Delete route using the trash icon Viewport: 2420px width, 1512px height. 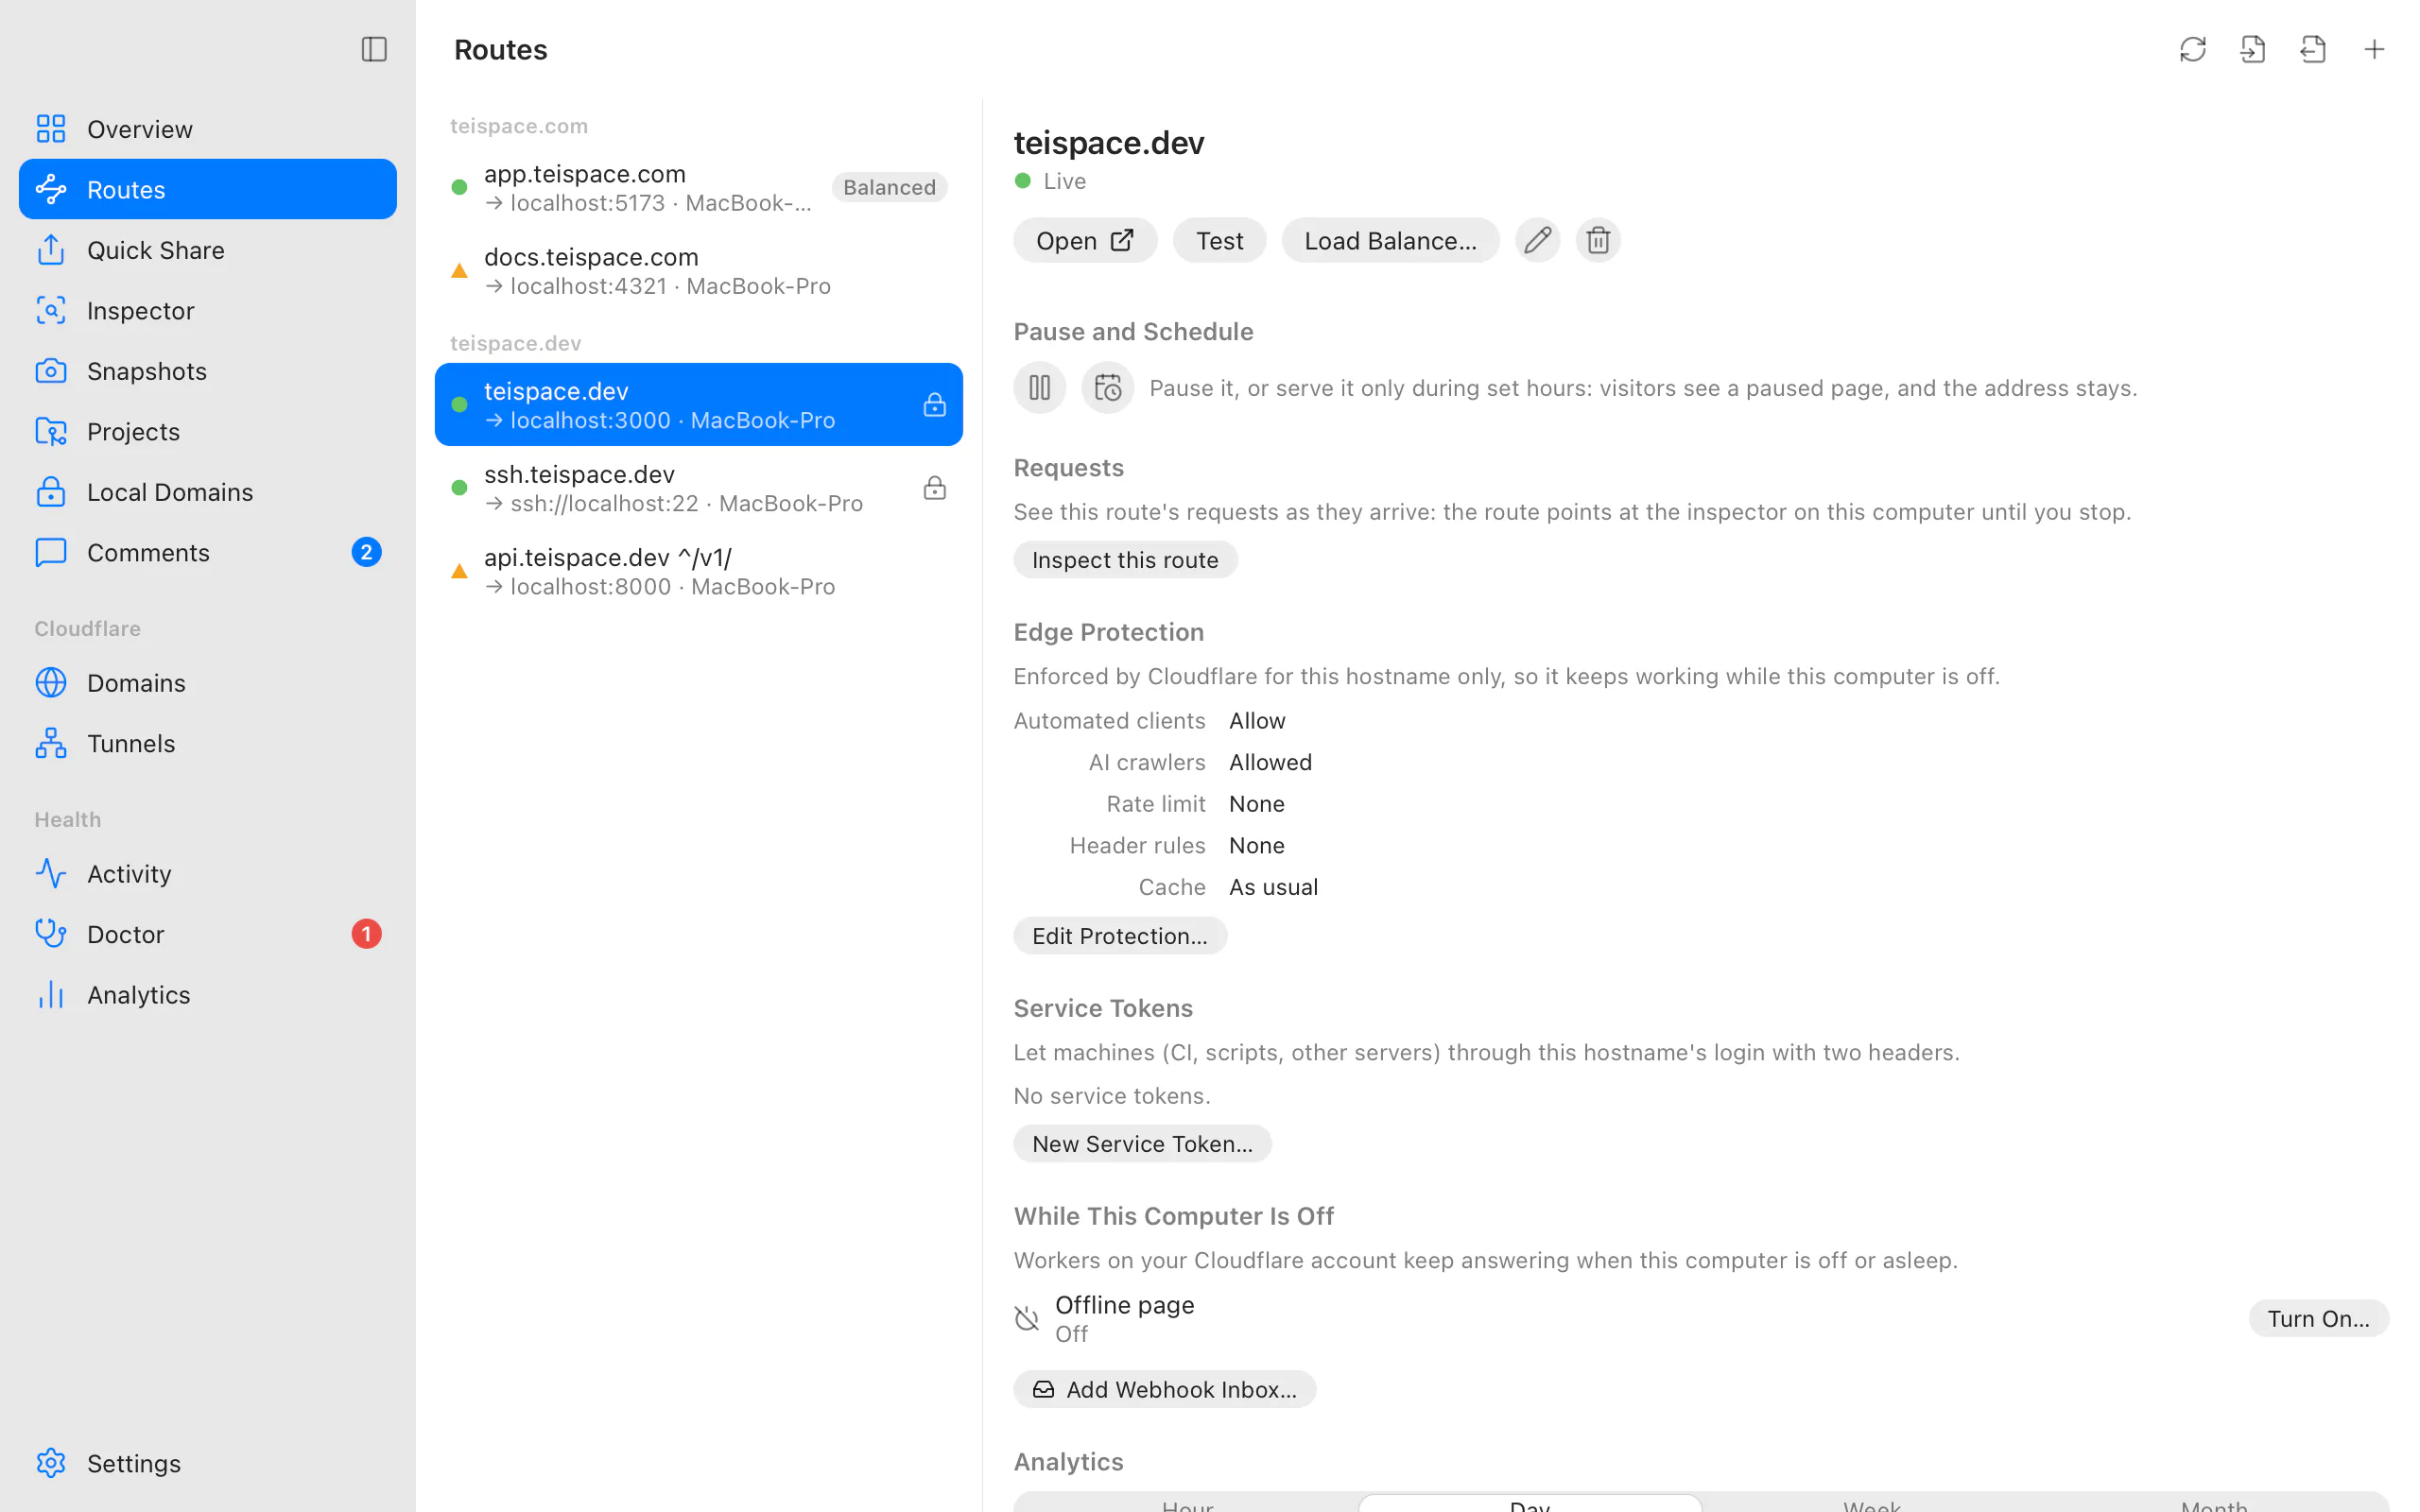click(x=1597, y=240)
